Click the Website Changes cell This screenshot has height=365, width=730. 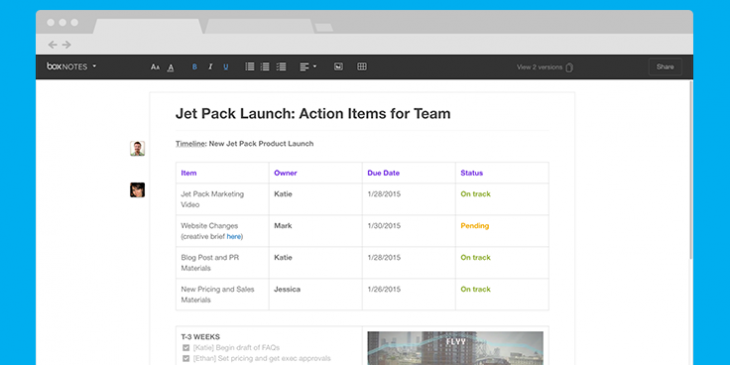(222, 231)
